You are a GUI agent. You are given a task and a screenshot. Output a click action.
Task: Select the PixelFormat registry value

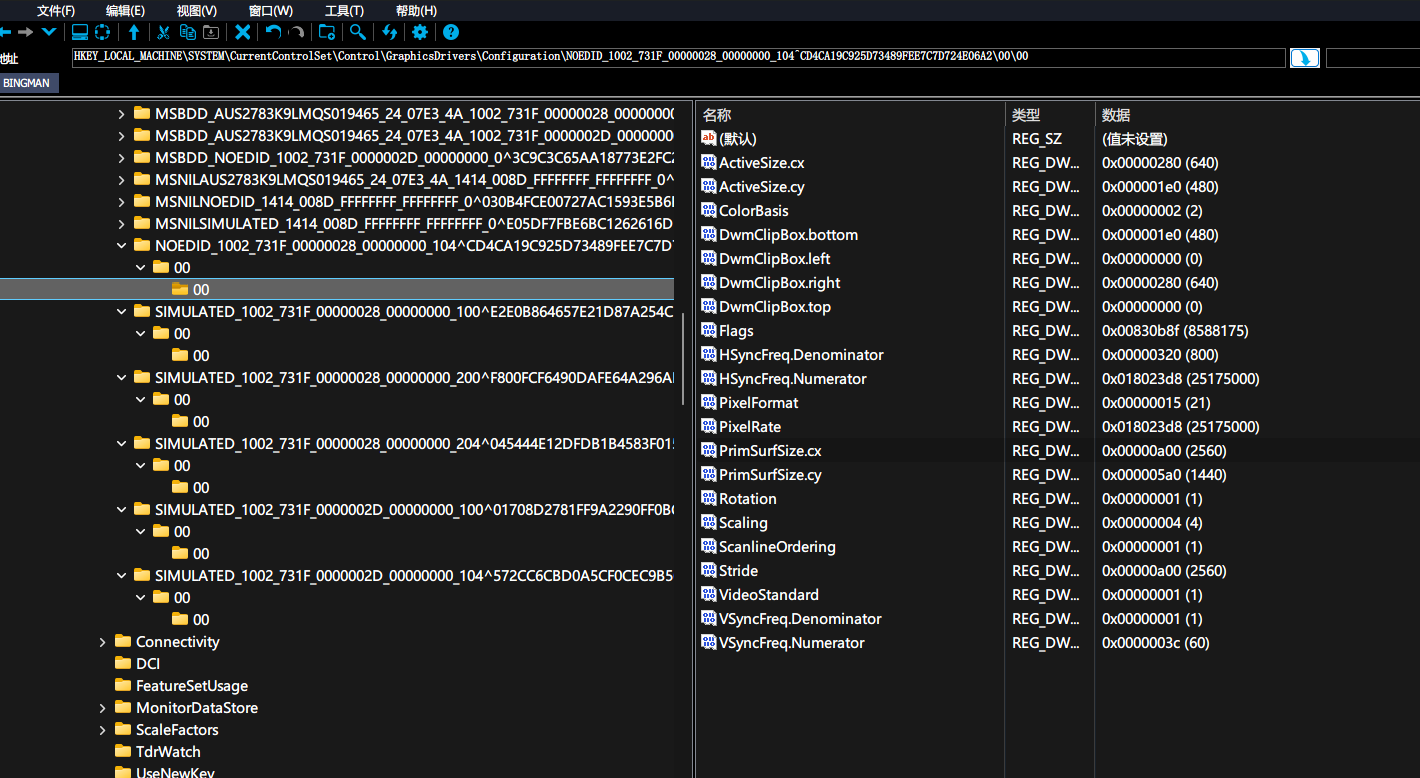[758, 403]
